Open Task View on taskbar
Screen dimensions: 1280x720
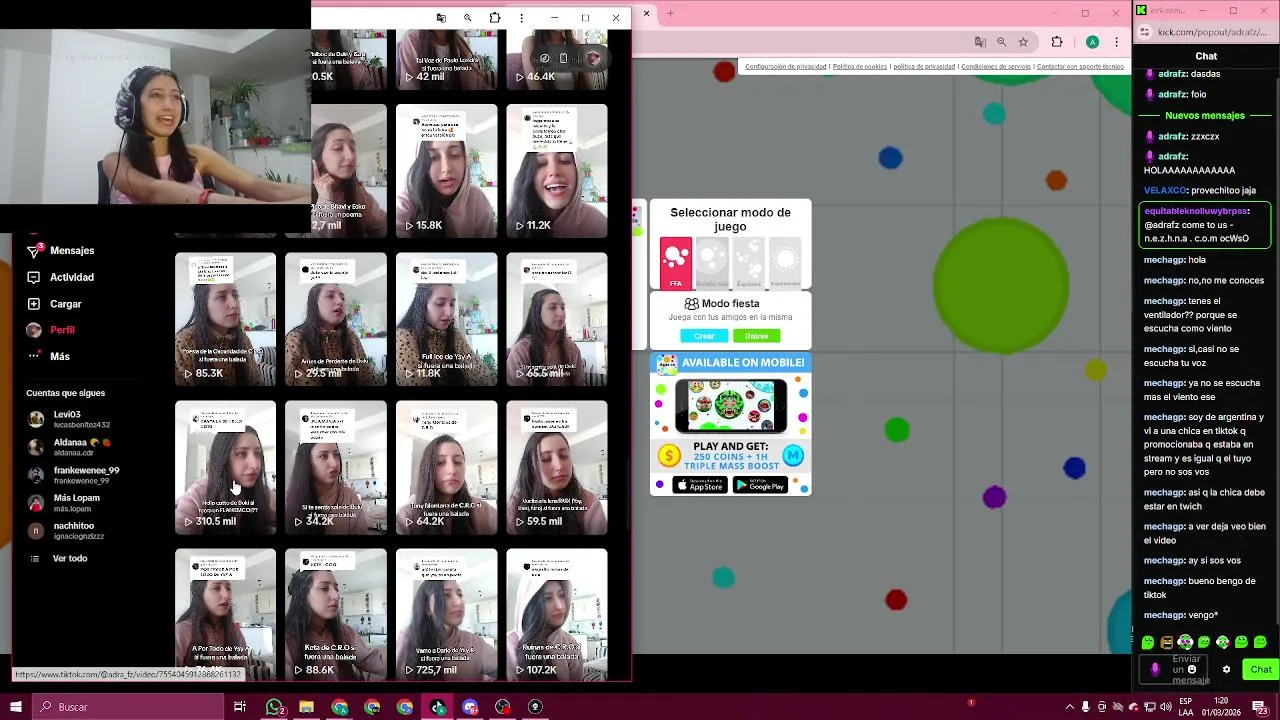coord(240,707)
